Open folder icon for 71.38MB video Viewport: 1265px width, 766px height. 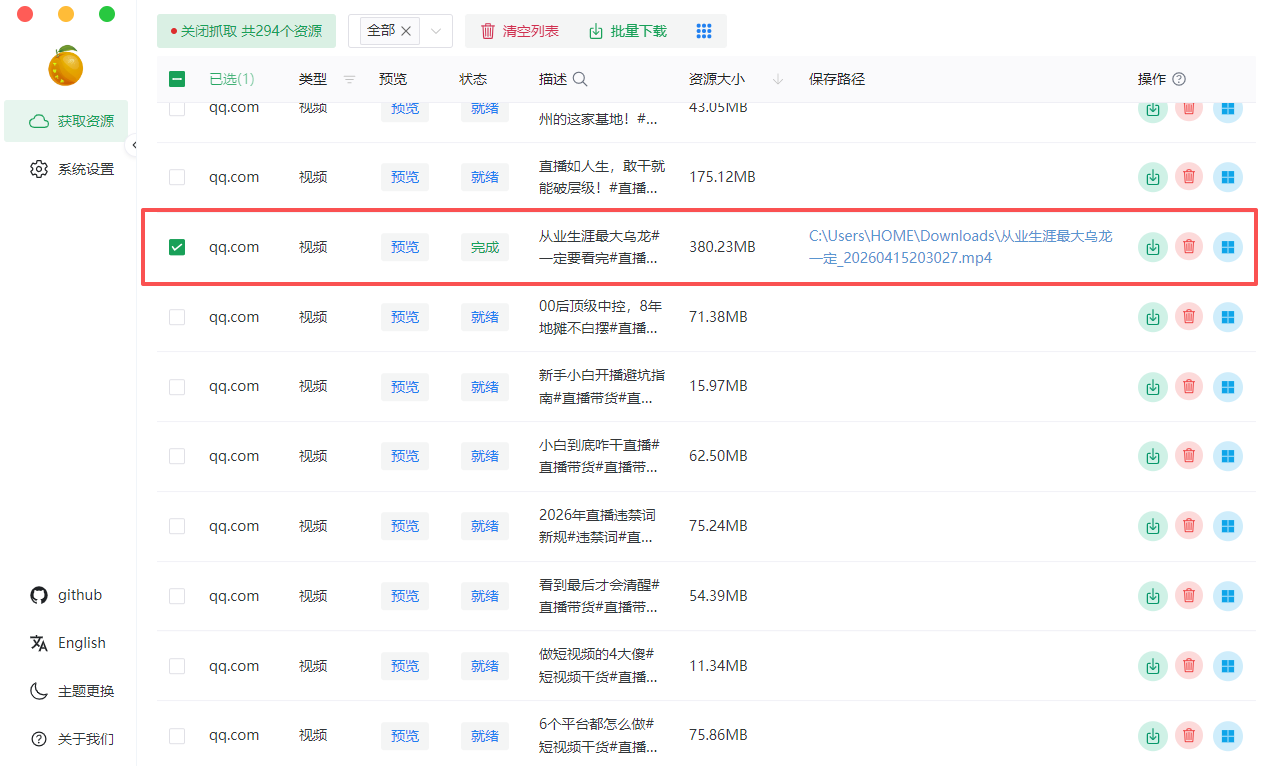pyautogui.click(x=1228, y=317)
